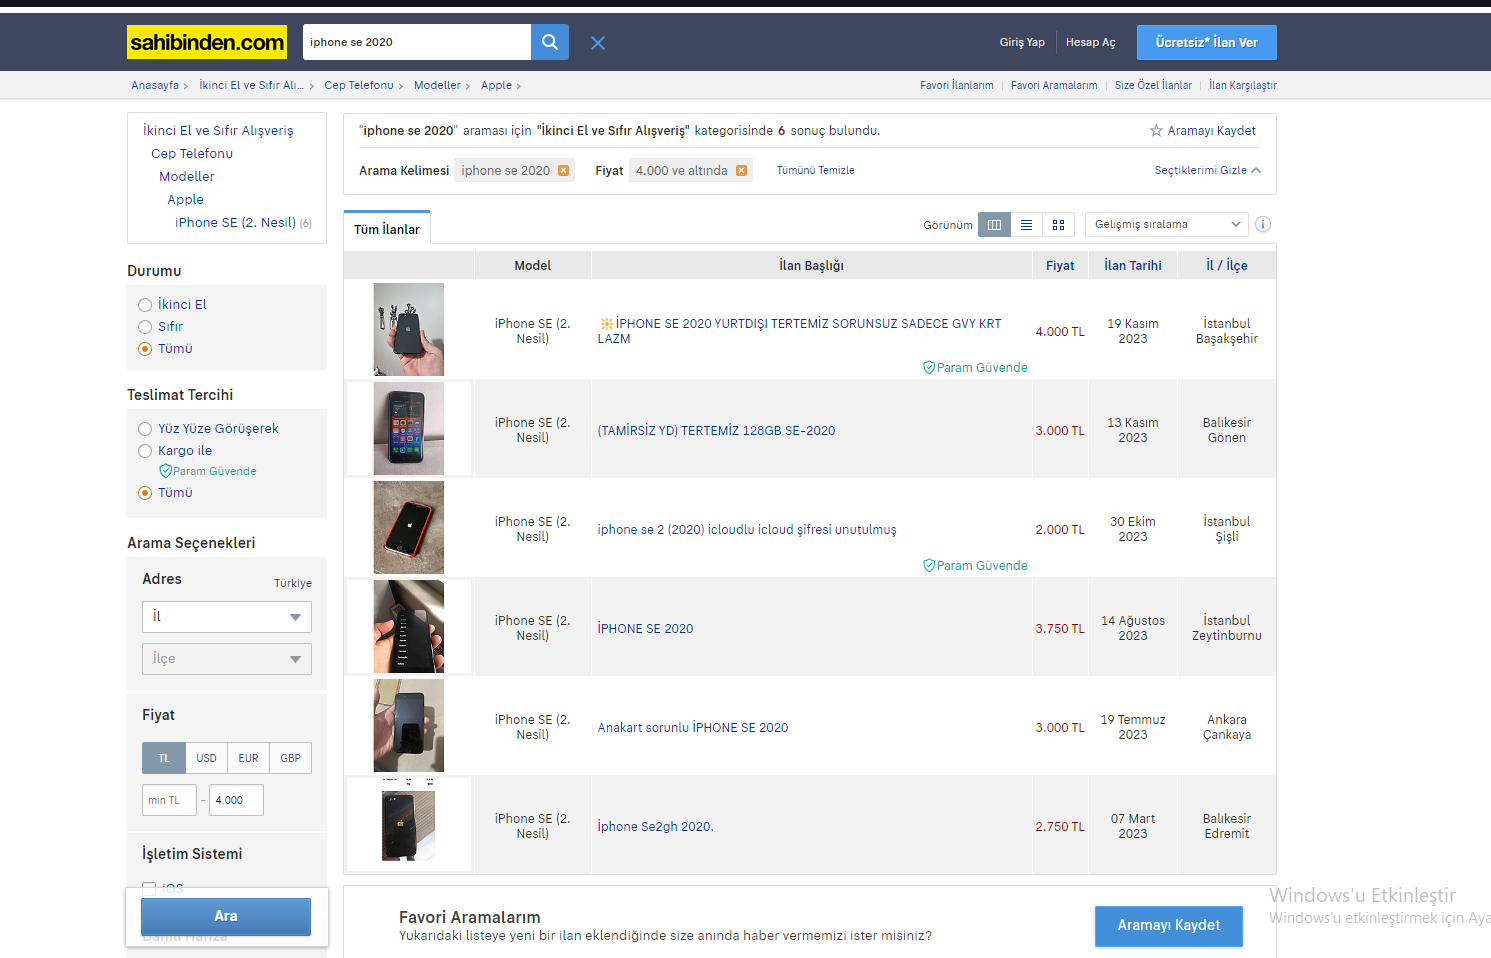
Task: Open thumbnail of the Iphone Se2gh listing
Action: coord(409,824)
